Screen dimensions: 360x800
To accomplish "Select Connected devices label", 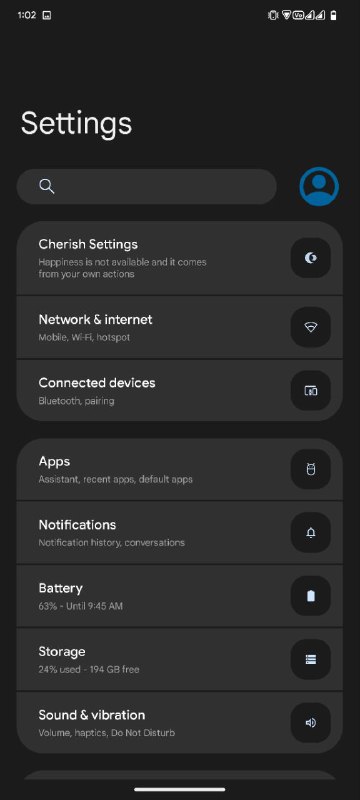I will click(x=97, y=383).
